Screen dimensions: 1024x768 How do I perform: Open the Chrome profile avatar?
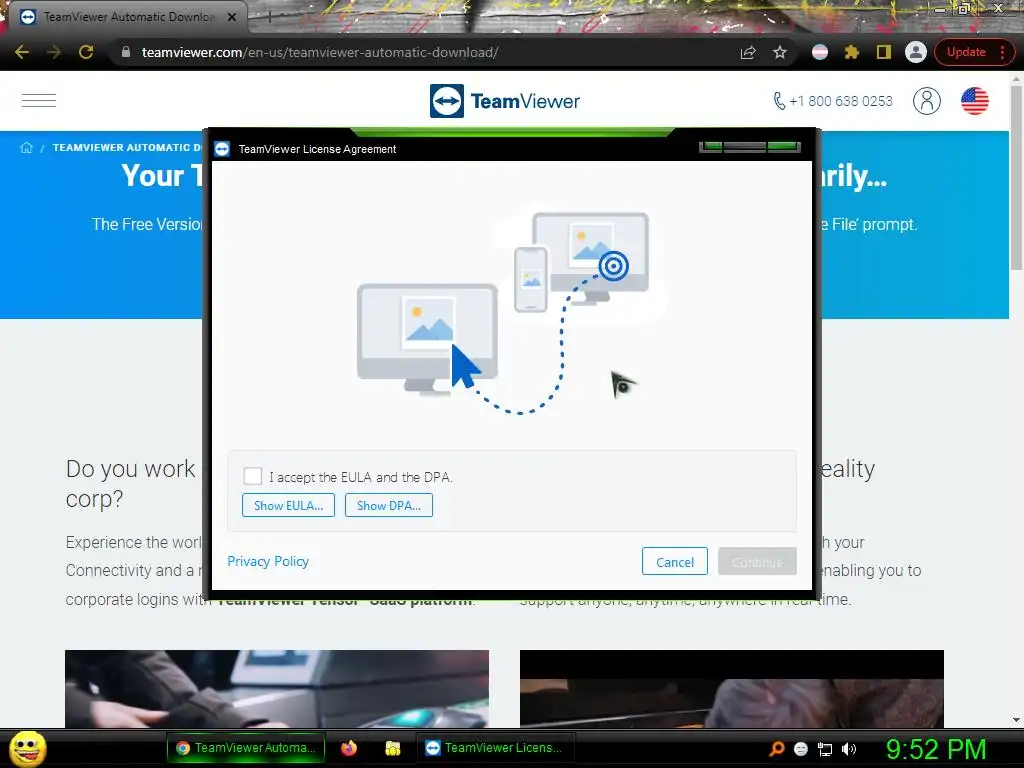pyautogui.click(x=916, y=52)
